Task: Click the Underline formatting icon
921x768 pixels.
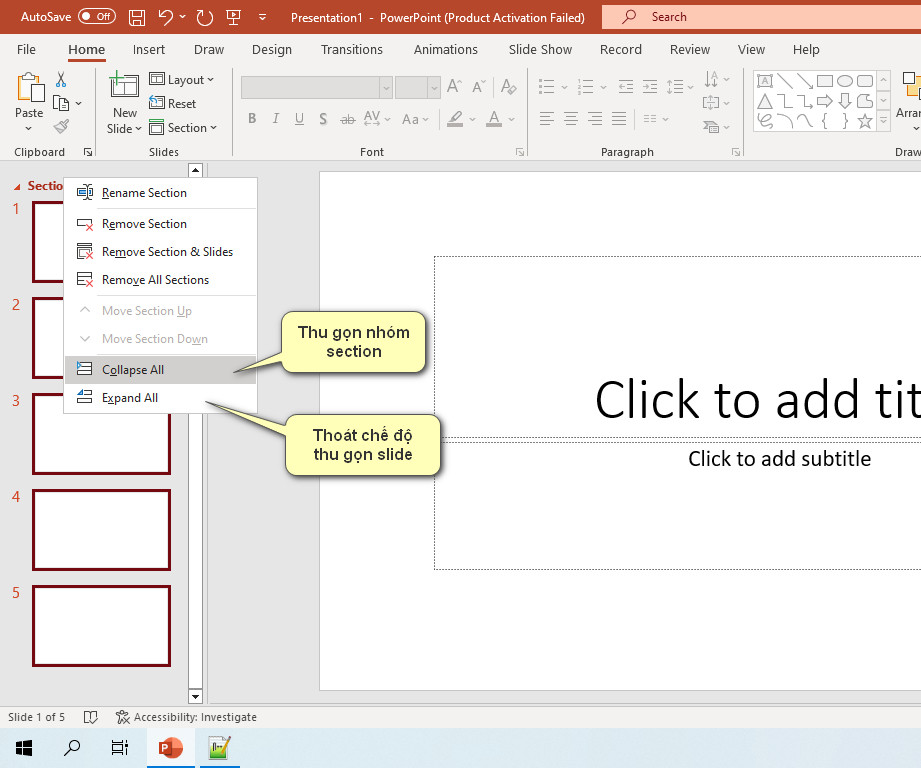Action: pos(300,119)
